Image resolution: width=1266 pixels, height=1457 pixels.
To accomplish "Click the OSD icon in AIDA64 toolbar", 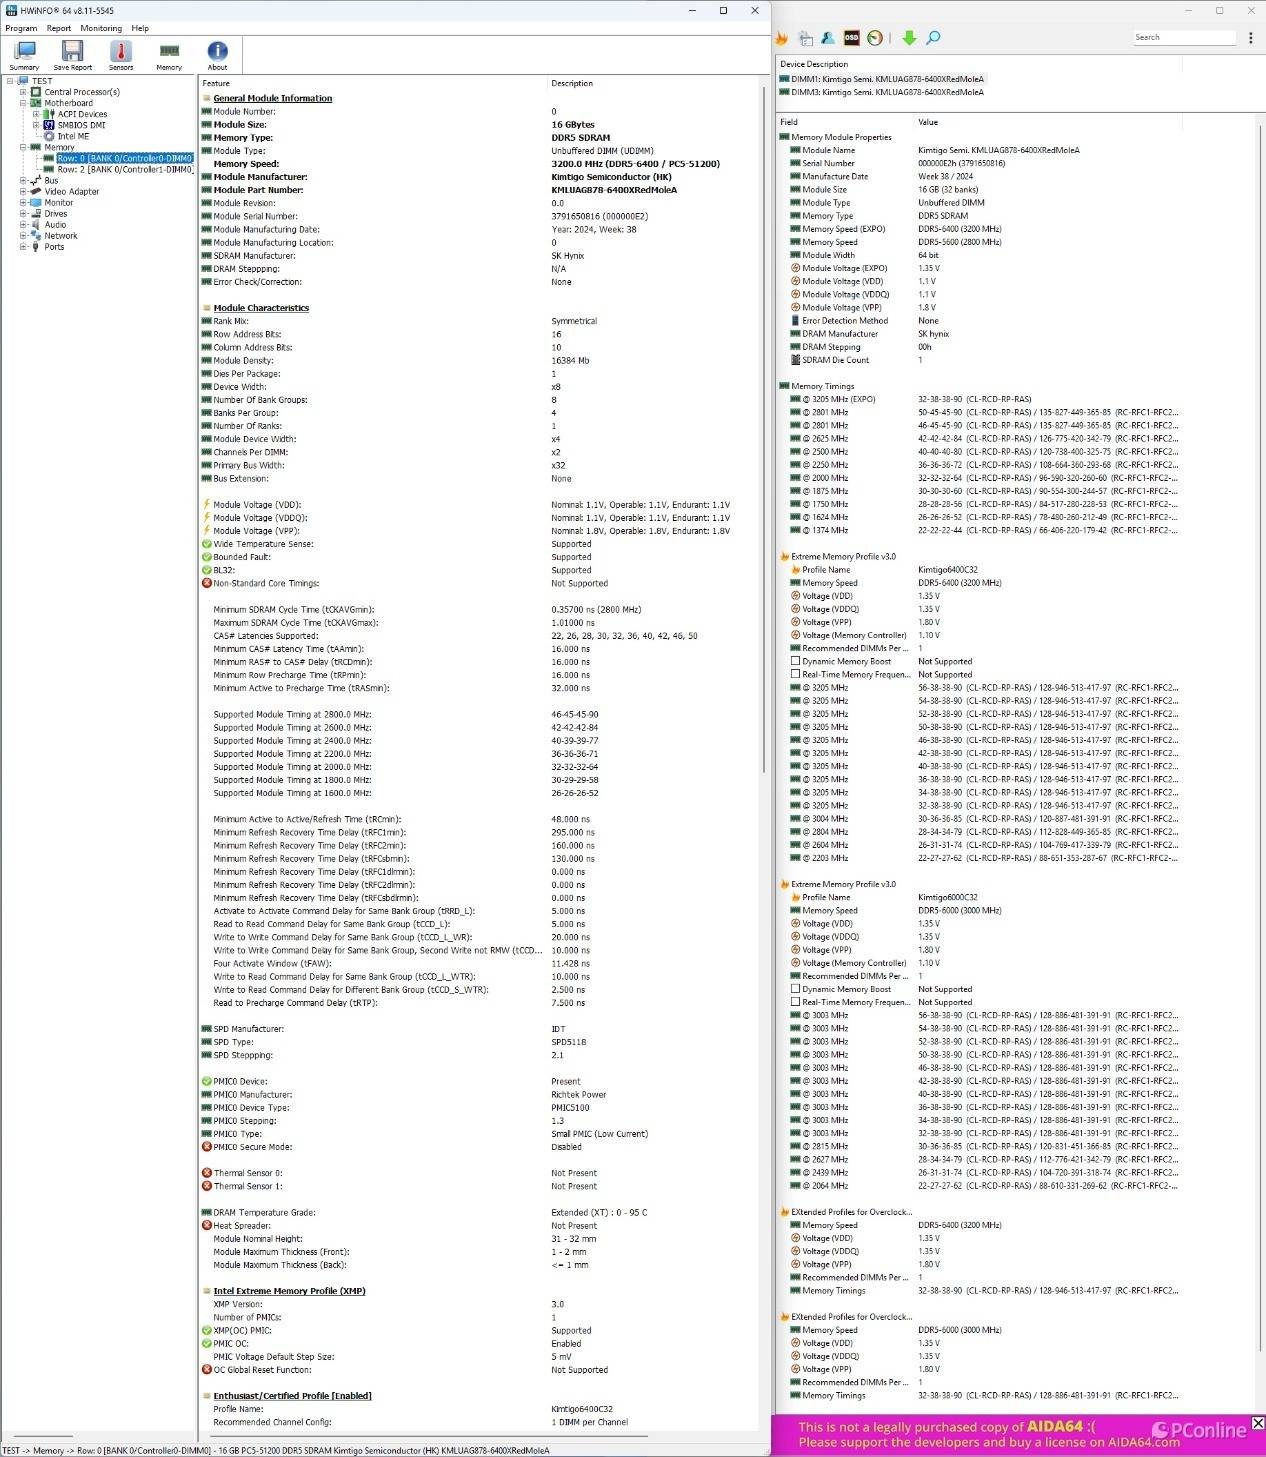I will (851, 38).
